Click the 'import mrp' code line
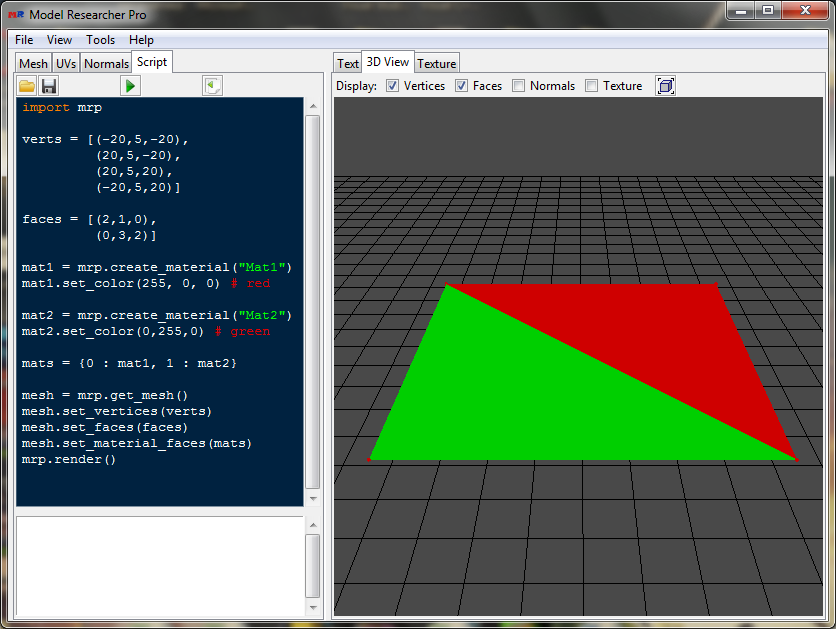 coord(62,107)
